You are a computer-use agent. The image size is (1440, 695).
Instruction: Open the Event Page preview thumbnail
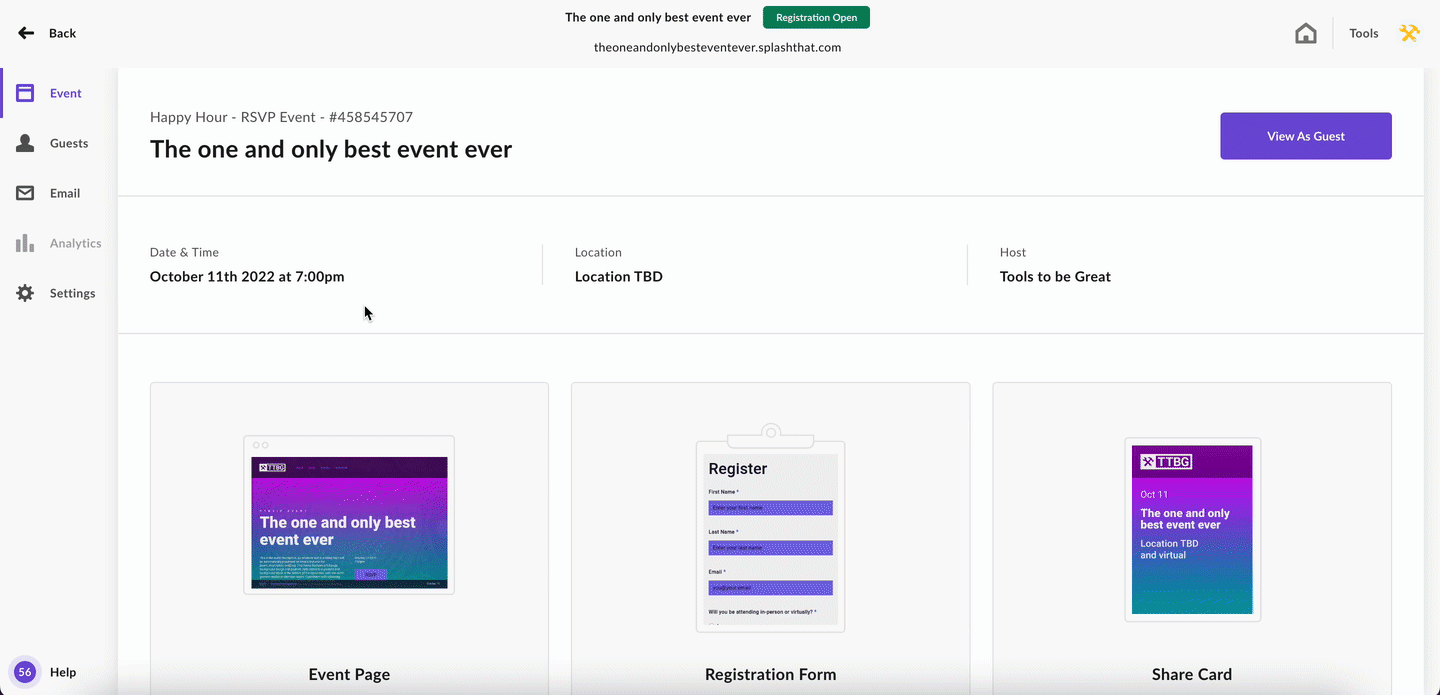[x=349, y=515]
